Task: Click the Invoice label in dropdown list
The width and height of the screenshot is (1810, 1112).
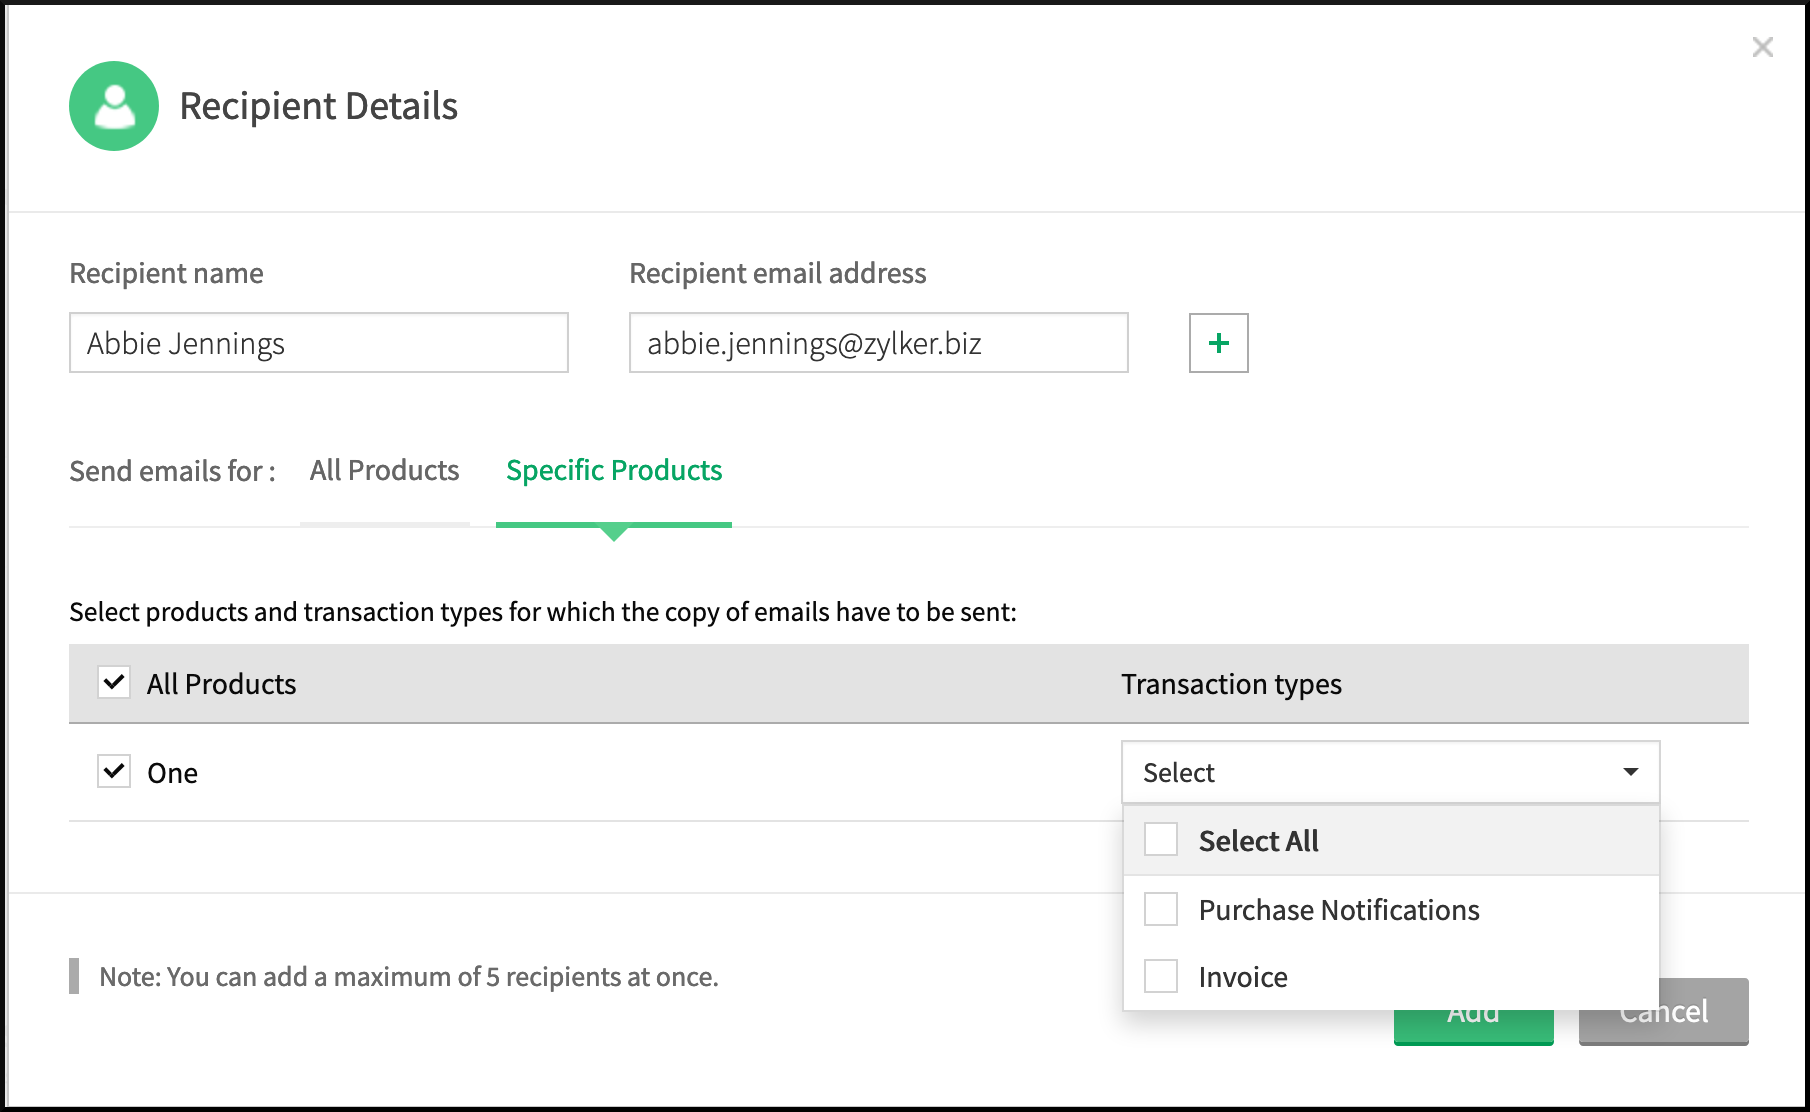Action: 1243,977
